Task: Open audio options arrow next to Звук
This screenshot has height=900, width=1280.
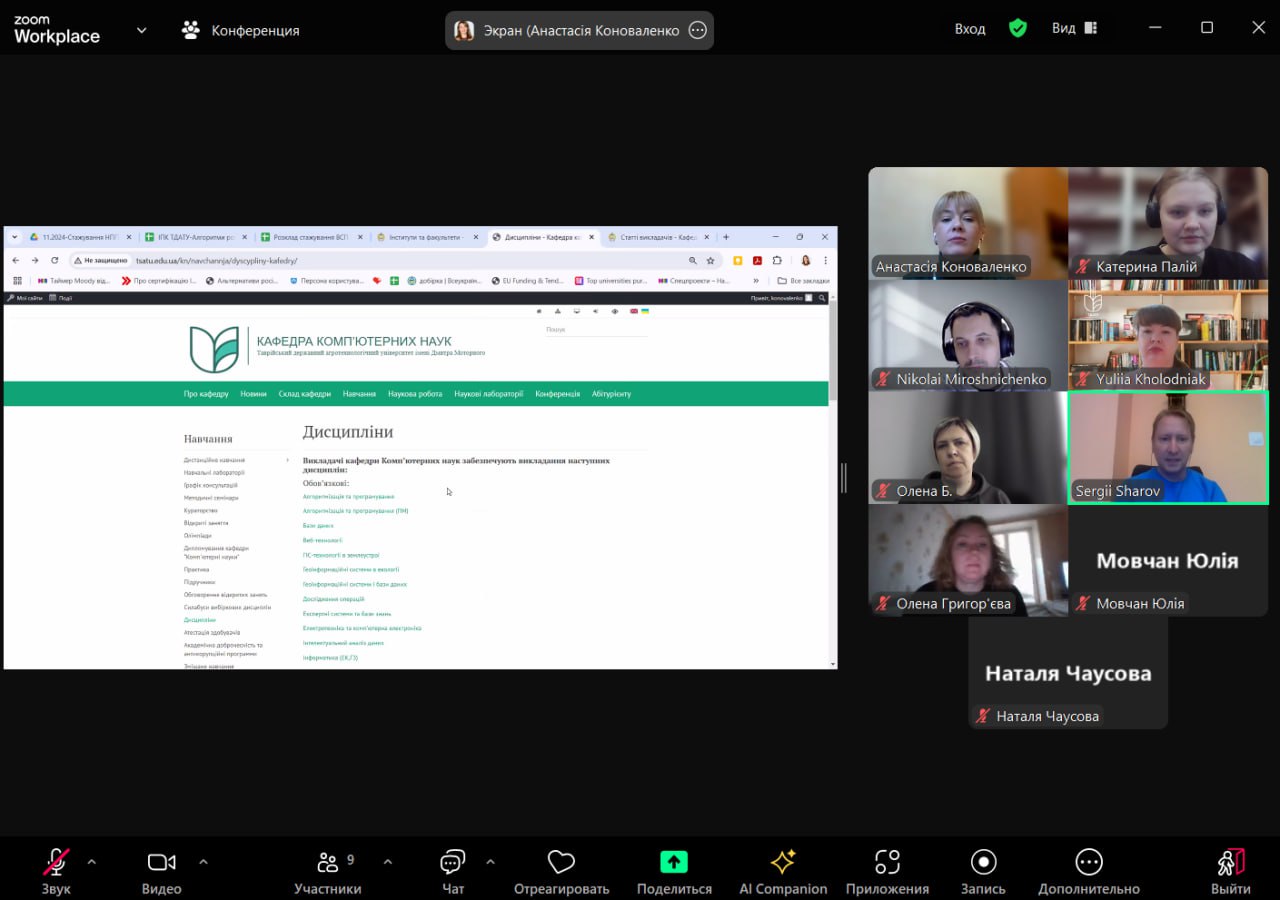Action: pyautogui.click(x=92, y=861)
